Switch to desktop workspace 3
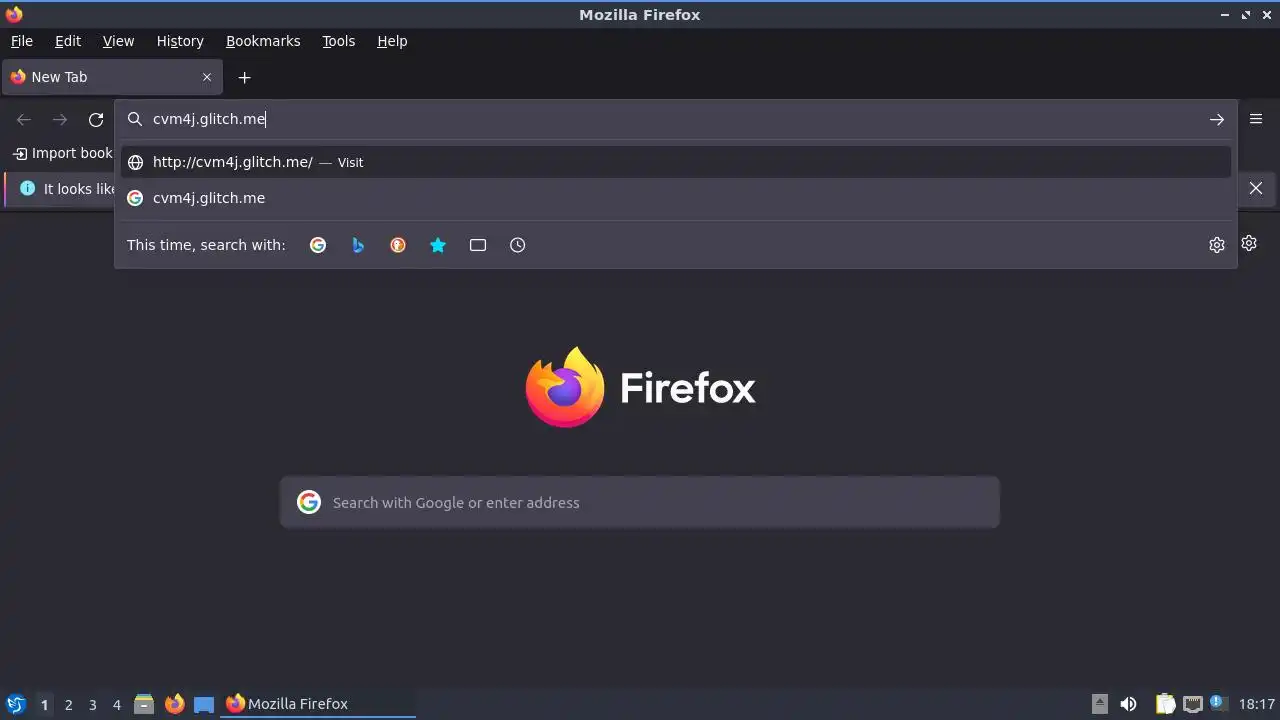Screen dimensions: 1280x720 (92, 704)
